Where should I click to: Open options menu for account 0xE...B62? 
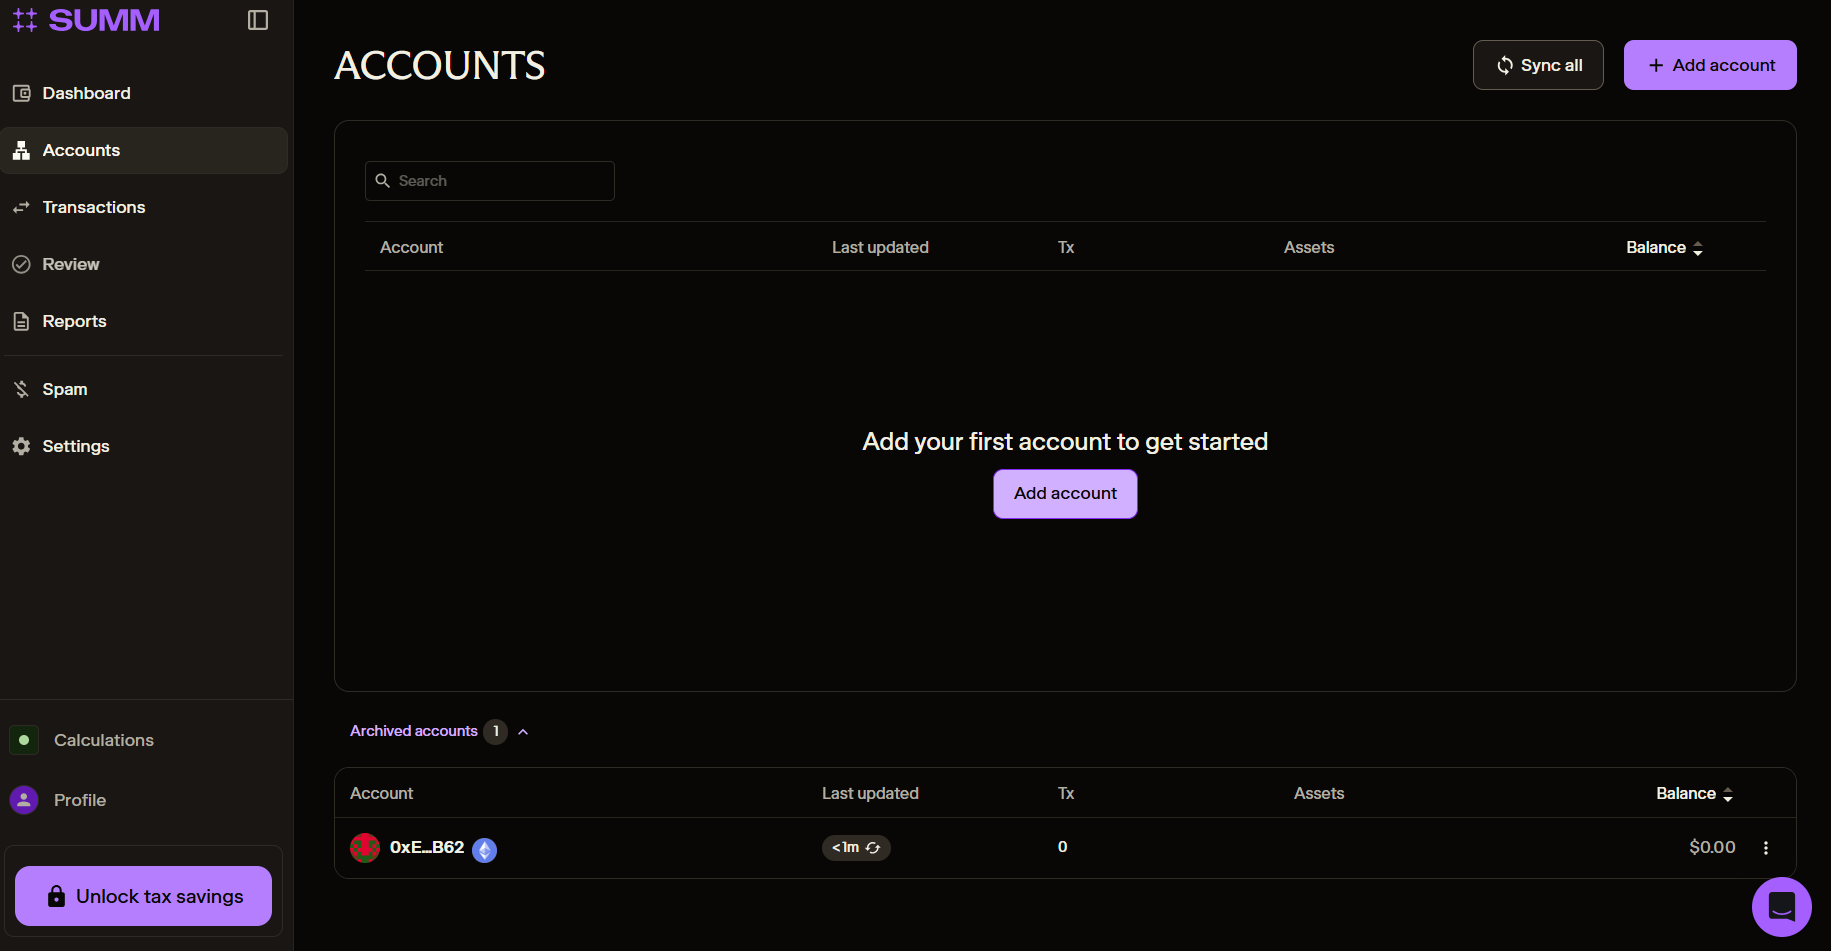click(x=1766, y=847)
